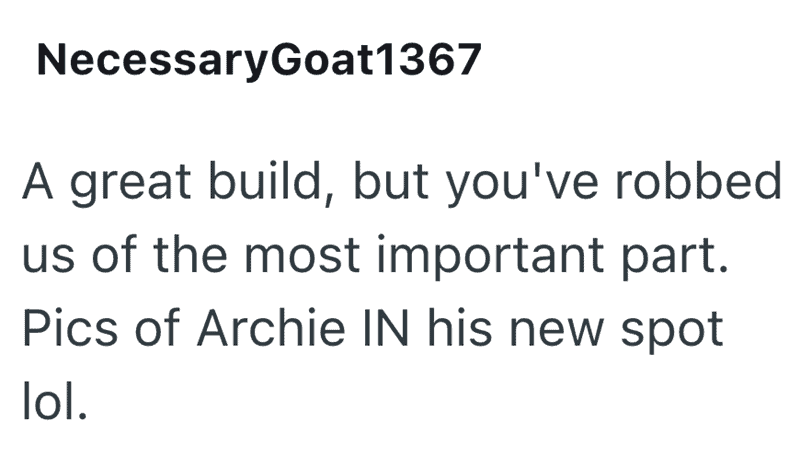Click the word "Pics" starting the third line
The width and height of the screenshot is (800, 456).
point(63,329)
